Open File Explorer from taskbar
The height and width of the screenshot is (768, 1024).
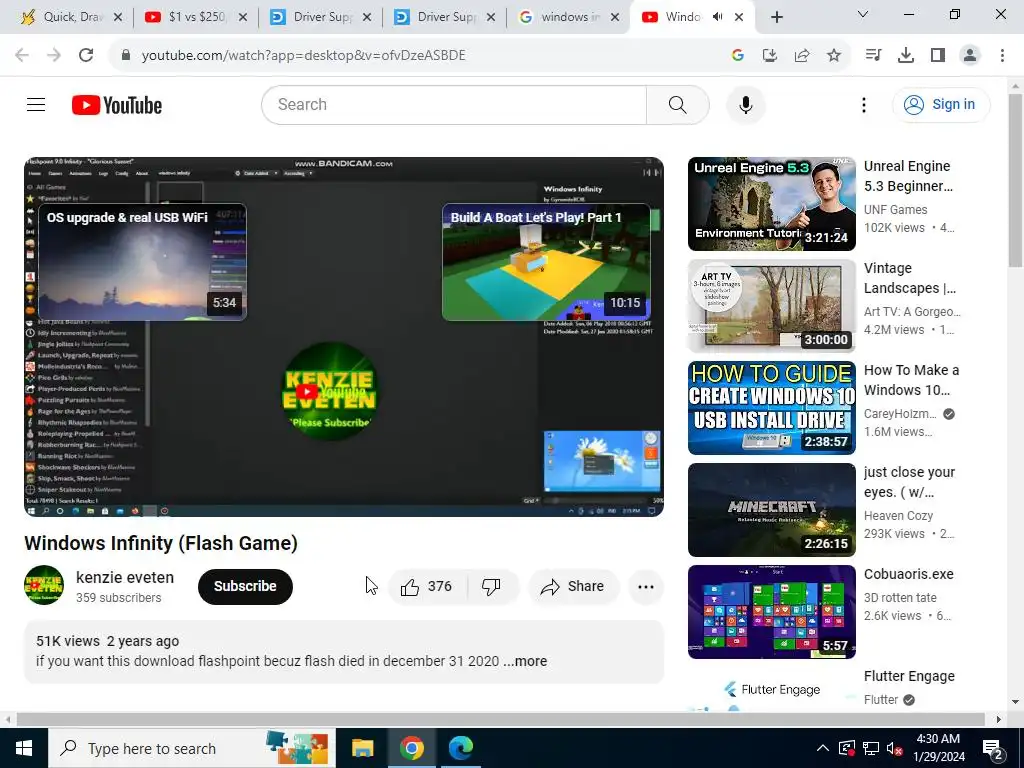(x=362, y=748)
